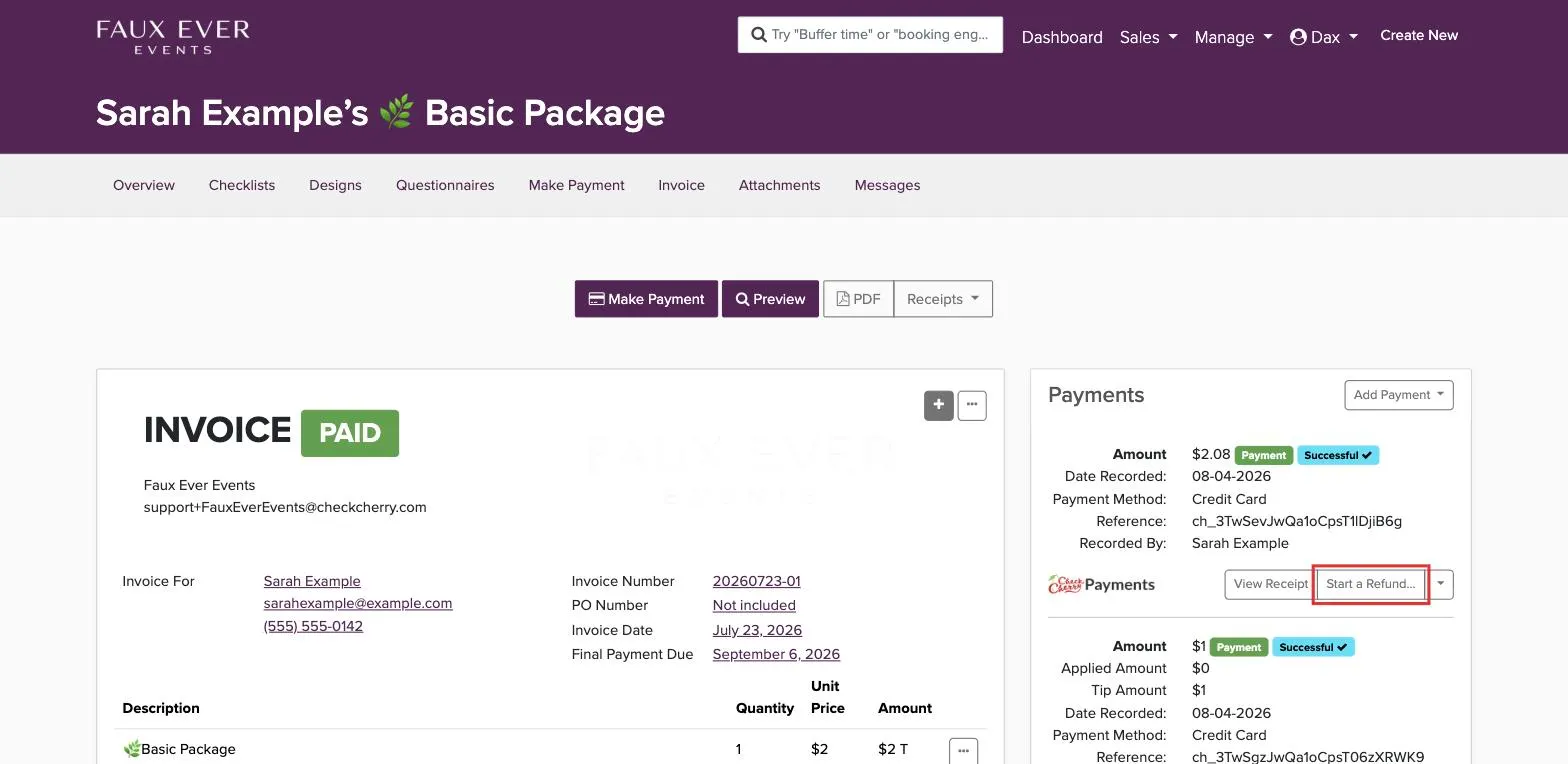Open the Add Payment dropdown
Image resolution: width=1568 pixels, height=764 pixels.
pyautogui.click(x=1399, y=395)
